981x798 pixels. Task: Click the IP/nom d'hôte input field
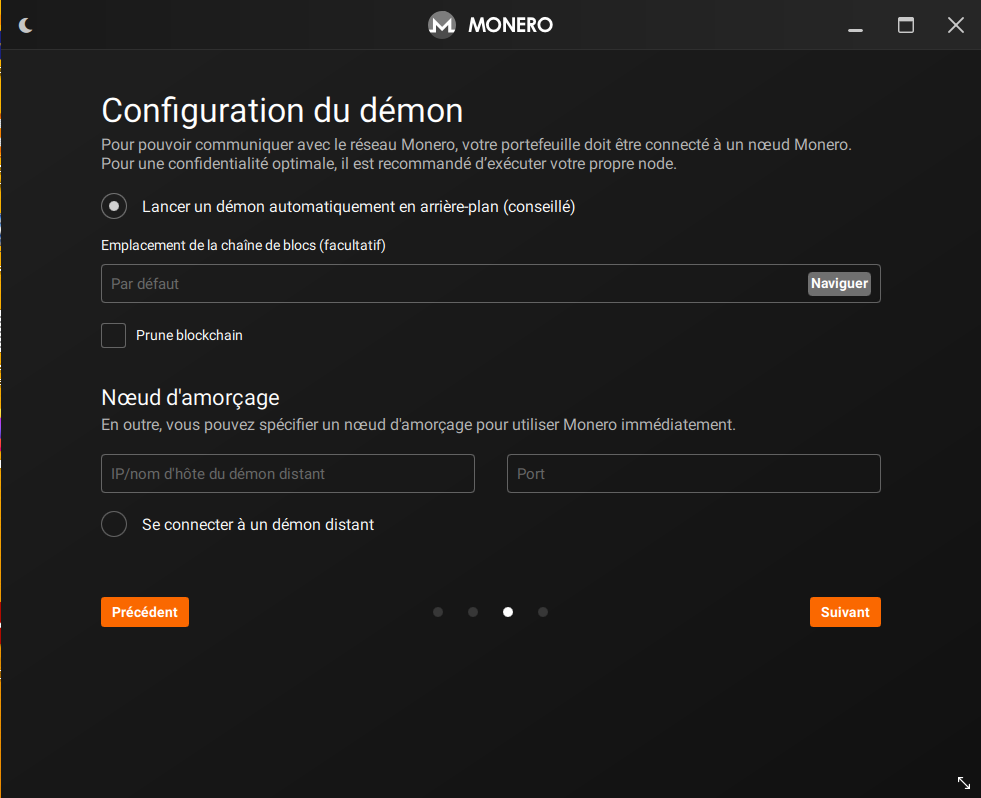click(288, 474)
